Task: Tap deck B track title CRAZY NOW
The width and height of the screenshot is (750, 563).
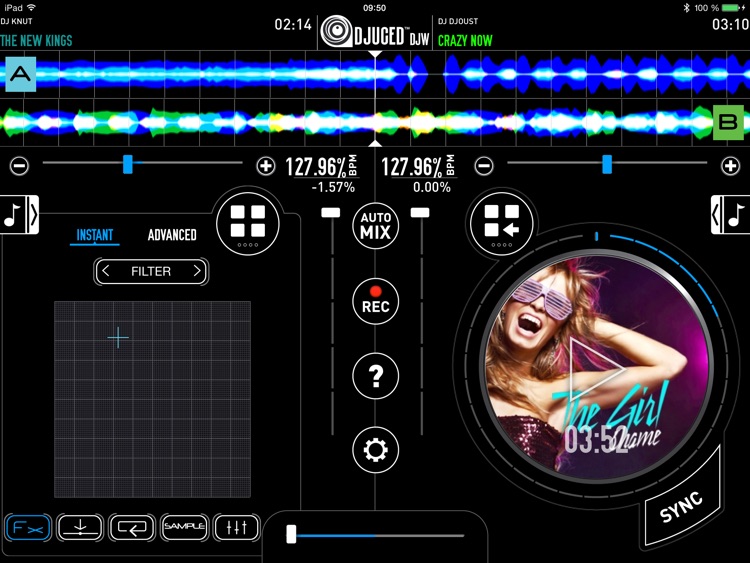Action: tap(465, 41)
